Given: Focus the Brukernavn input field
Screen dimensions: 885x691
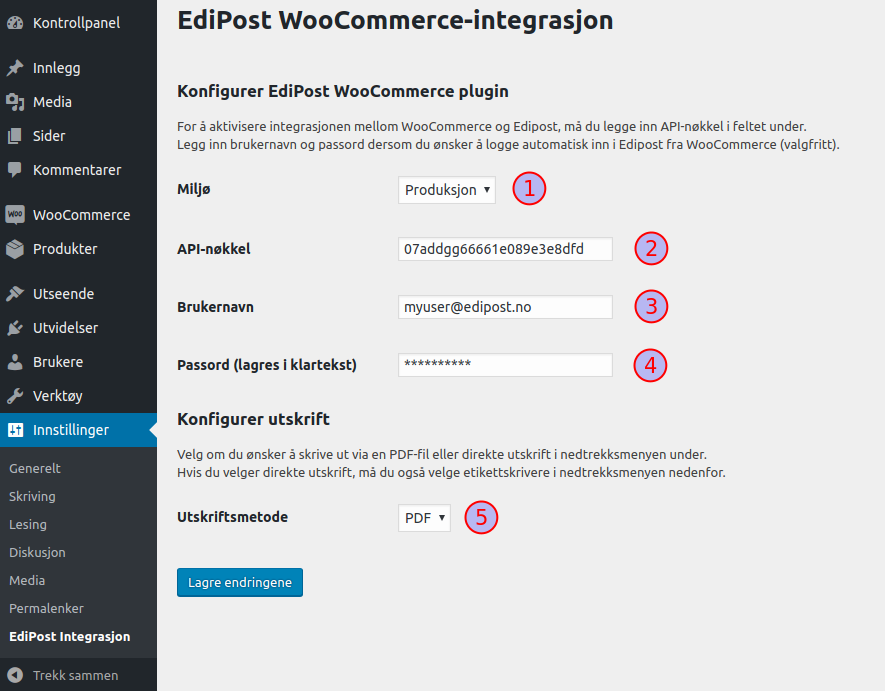Looking at the screenshot, I should 505,307.
